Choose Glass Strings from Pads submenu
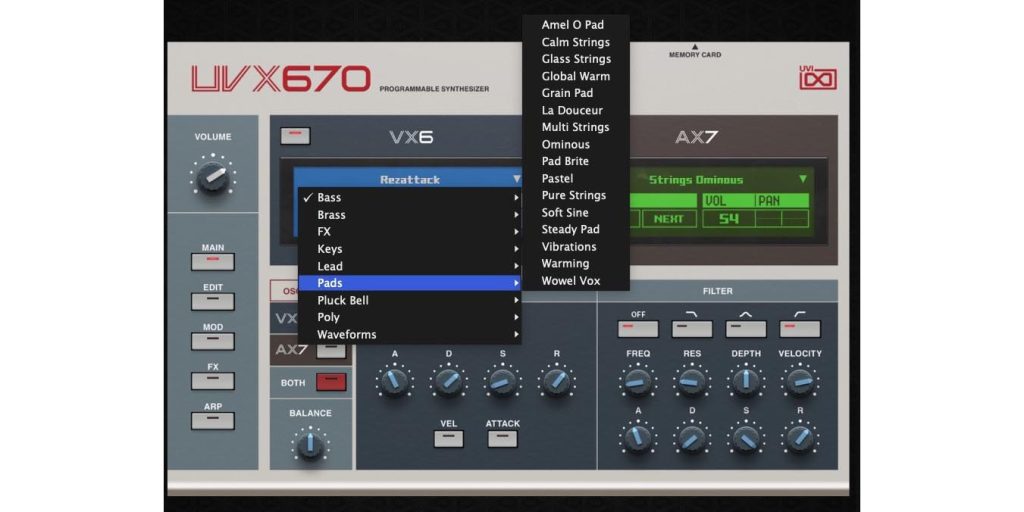The width and height of the screenshot is (1024, 512). pos(576,59)
